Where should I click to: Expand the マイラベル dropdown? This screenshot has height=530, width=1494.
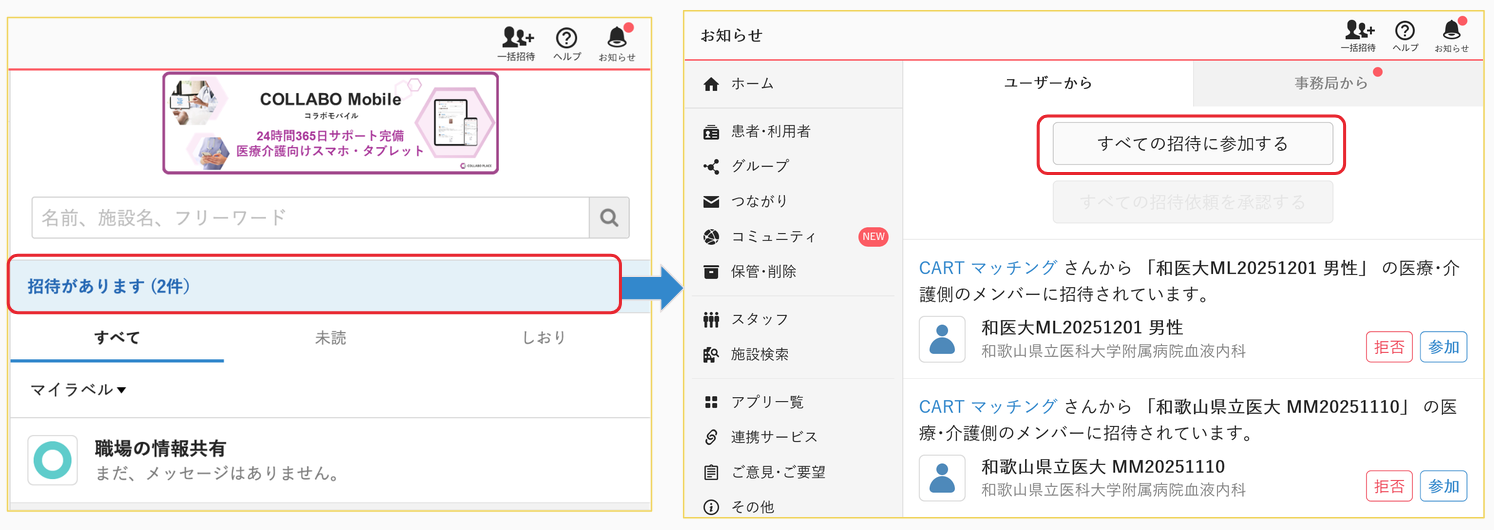pos(78,390)
